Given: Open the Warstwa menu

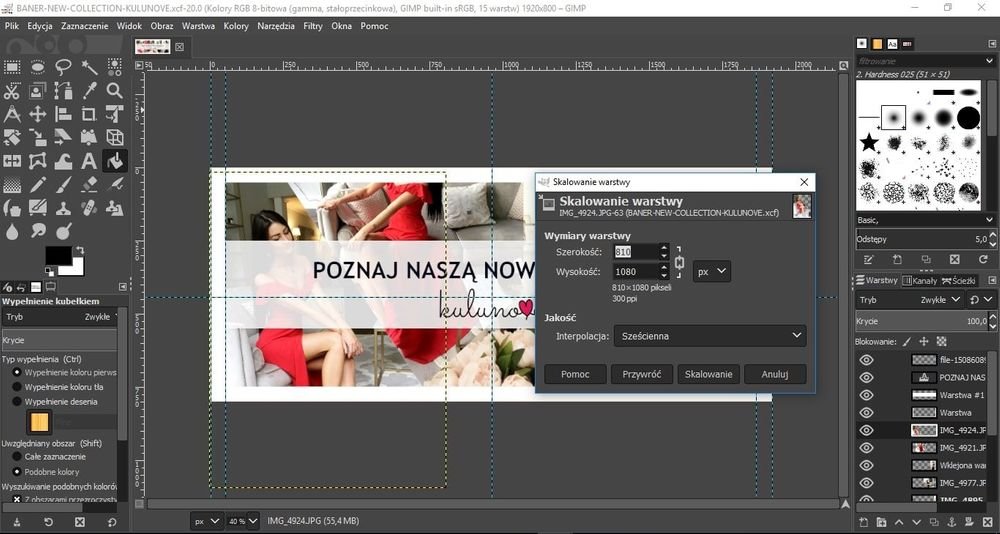Looking at the screenshot, I should tap(198, 26).
